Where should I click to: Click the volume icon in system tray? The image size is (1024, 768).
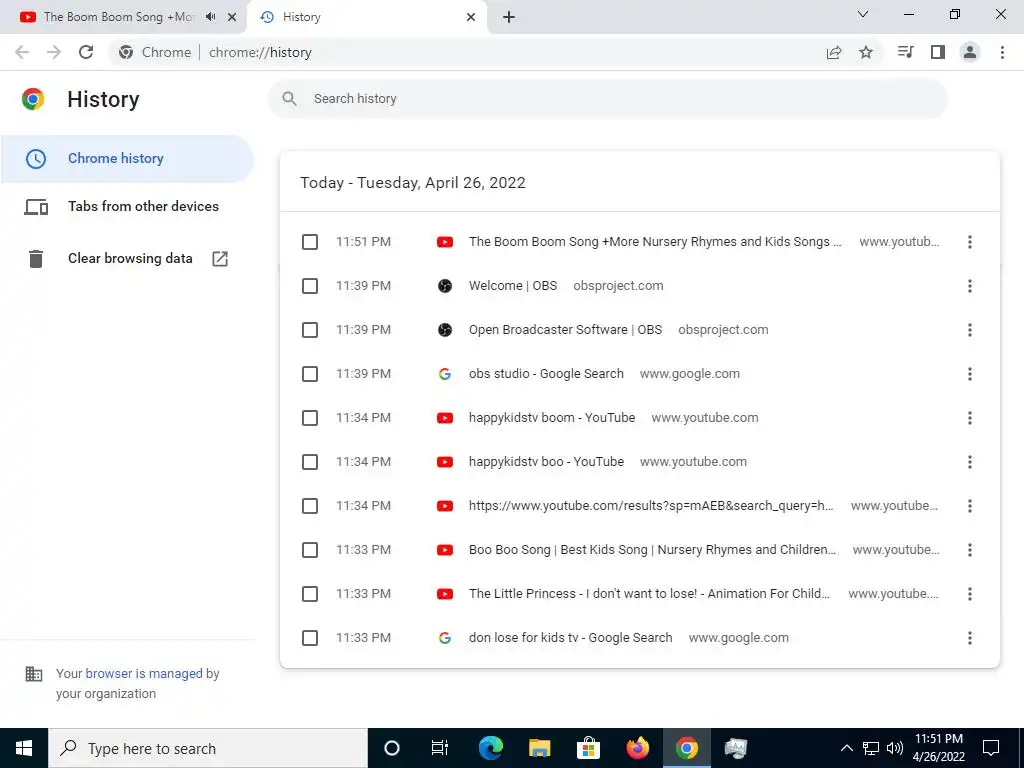point(895,748)
